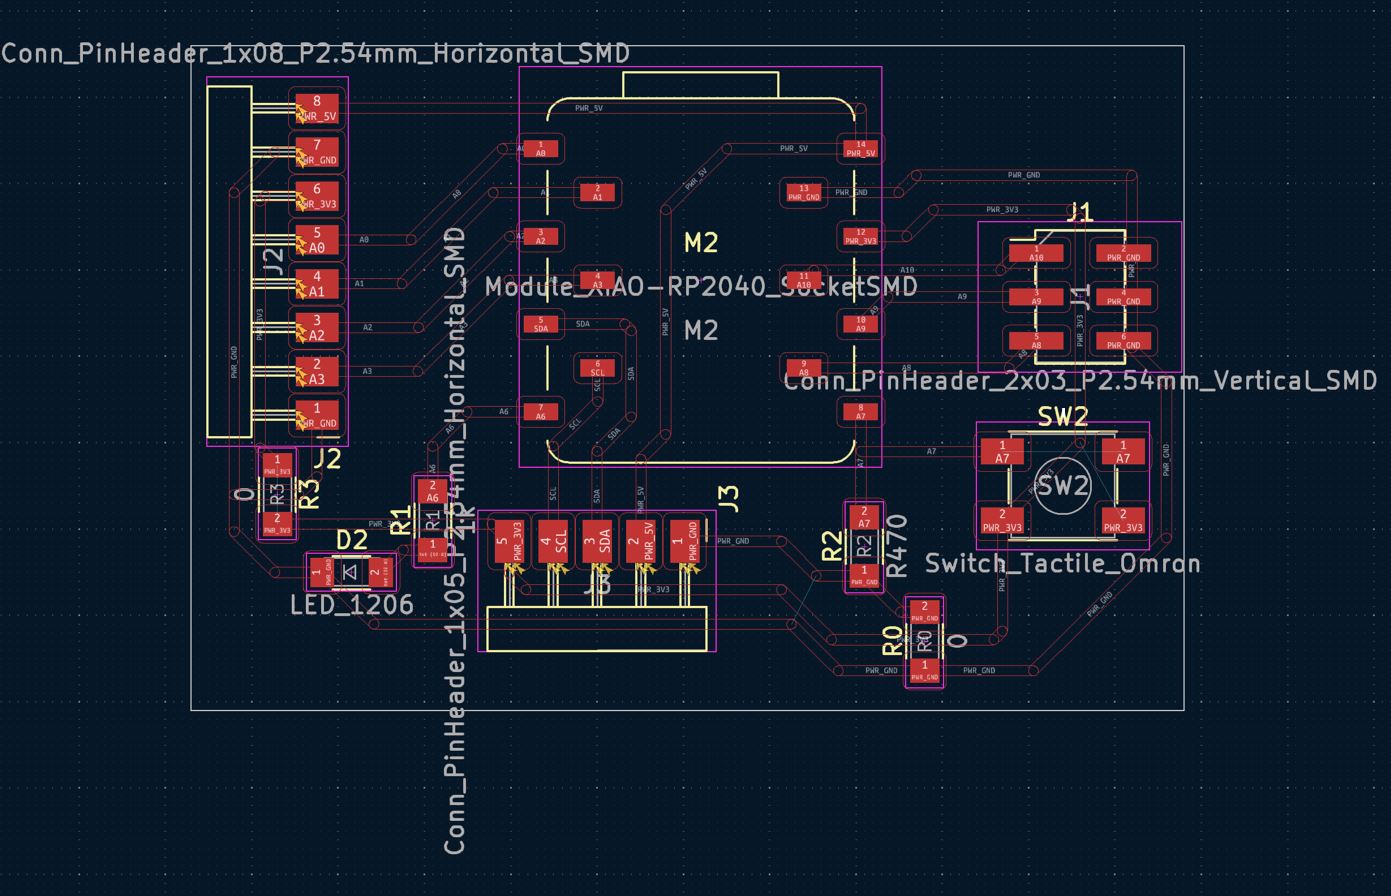Screen dimensions: 1391x896
Task: Select the yellow R2 reference designator
Action: point(833,546)
